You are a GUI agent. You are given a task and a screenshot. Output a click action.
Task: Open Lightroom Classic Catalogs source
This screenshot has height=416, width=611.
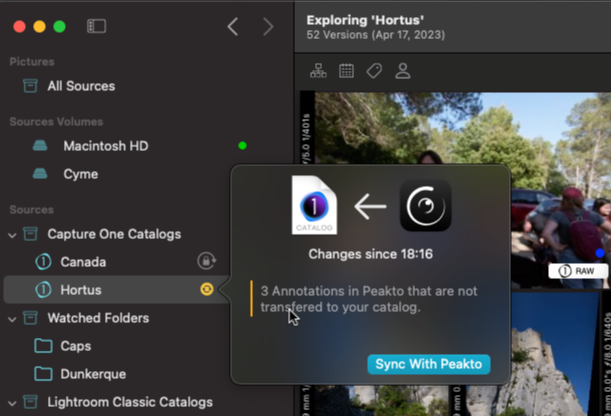130,402
